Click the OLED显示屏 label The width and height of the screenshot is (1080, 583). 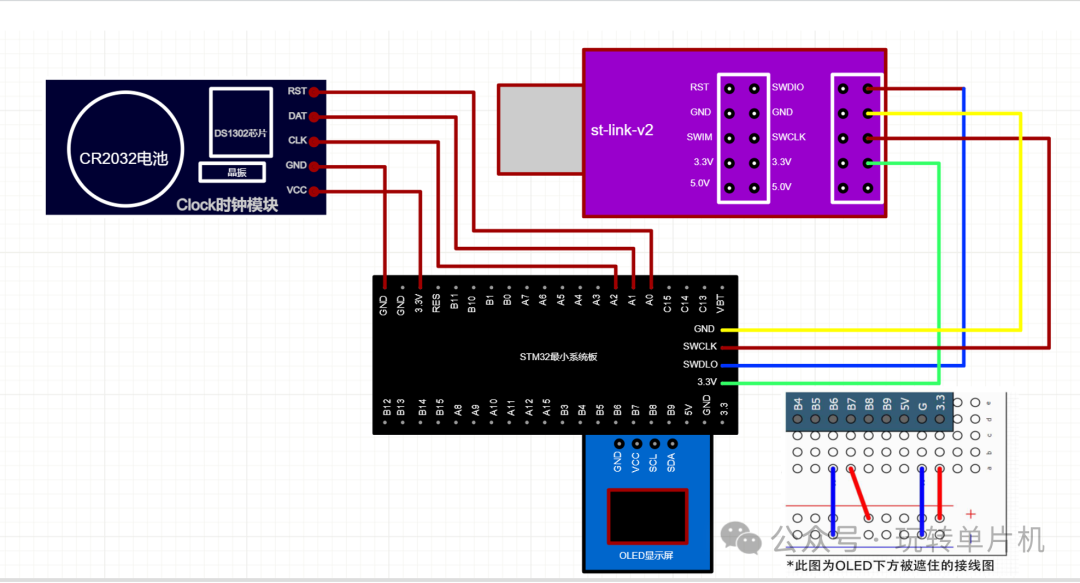tap(646, 555)
